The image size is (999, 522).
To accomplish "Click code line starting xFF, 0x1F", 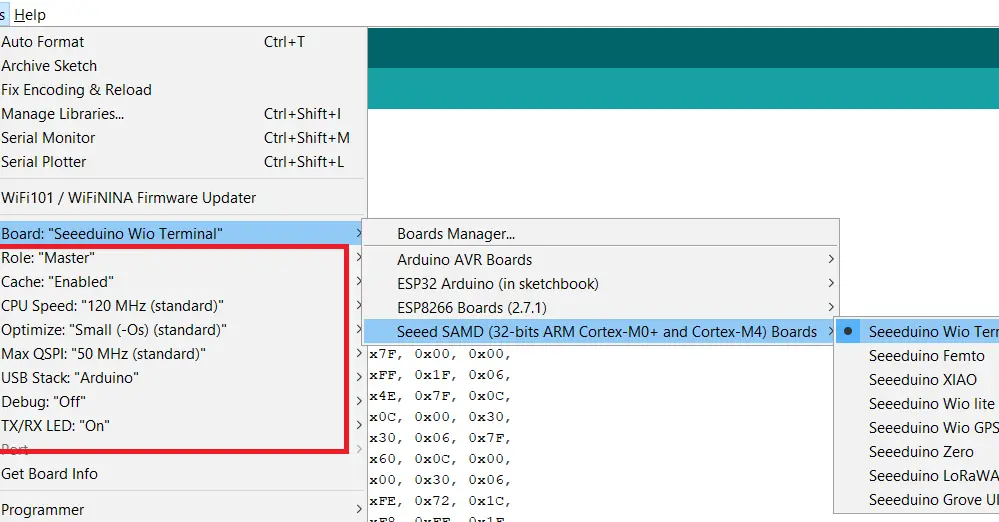I will [x=440, y=375].
